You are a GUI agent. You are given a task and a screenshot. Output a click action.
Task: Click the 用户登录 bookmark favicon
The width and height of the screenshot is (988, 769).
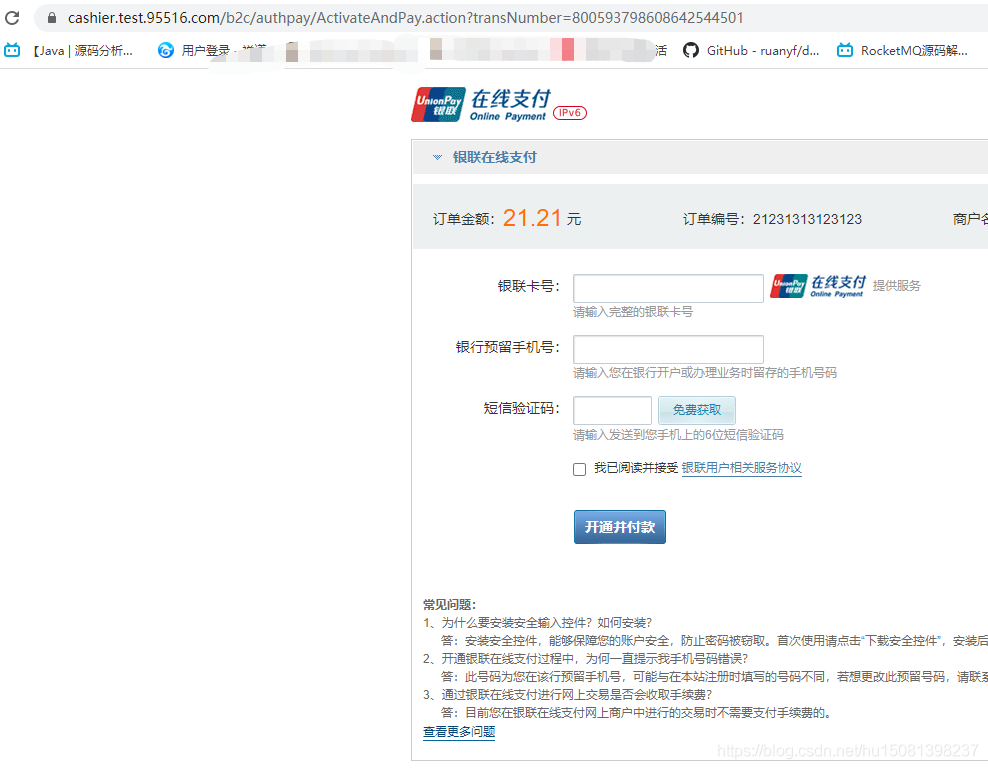click(x=165, y=50)
